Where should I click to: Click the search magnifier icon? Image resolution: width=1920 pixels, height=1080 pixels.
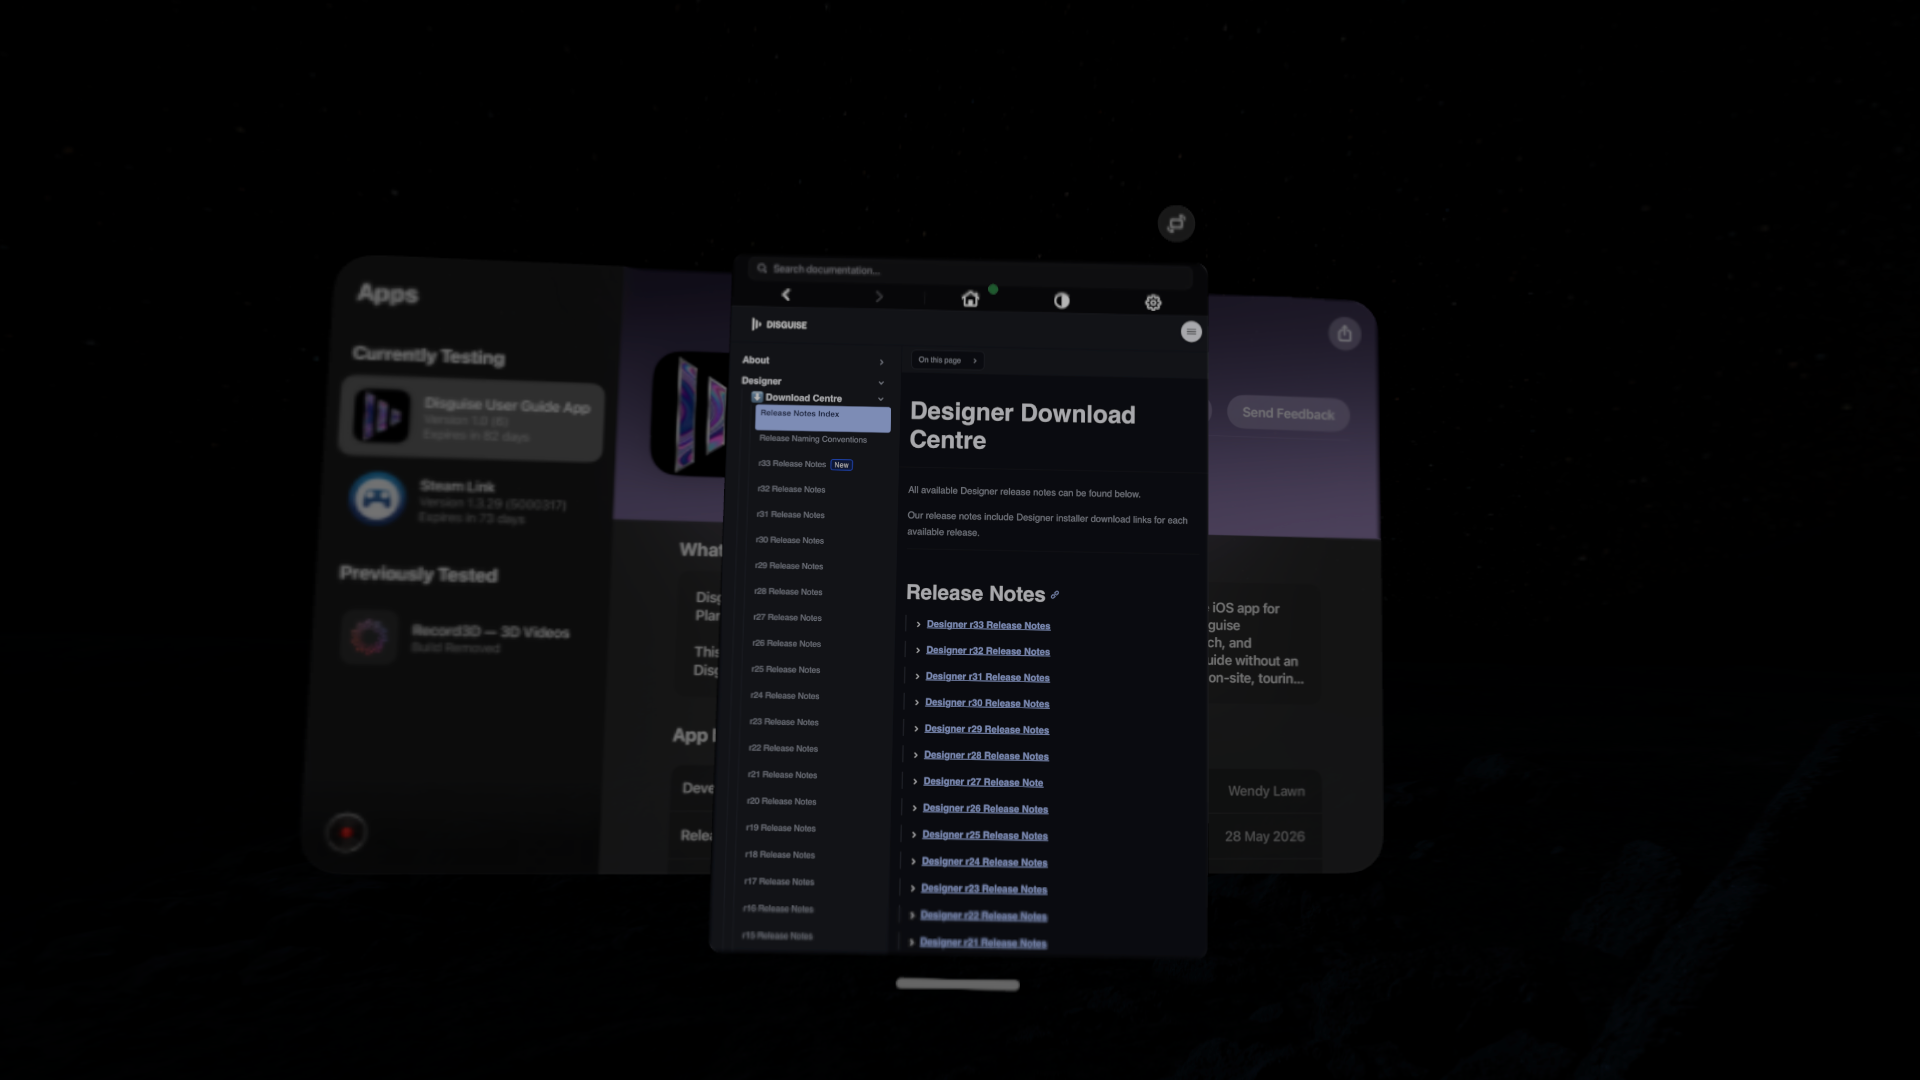(x=762, y=268)
